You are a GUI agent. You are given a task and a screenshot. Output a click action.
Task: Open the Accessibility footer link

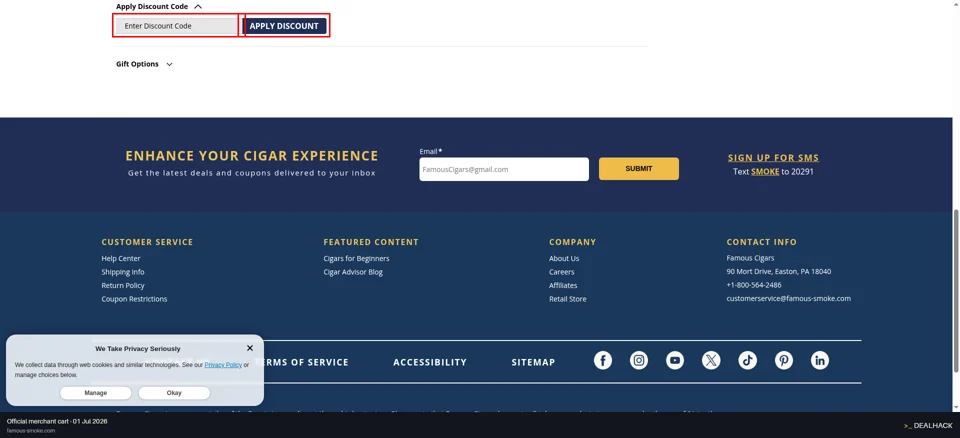(430, 362)
